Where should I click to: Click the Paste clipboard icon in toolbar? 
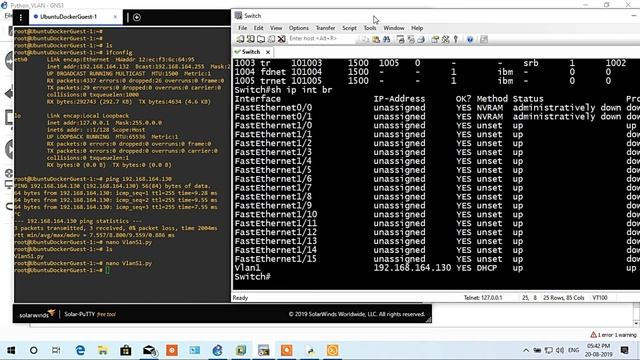pos(376,39)
